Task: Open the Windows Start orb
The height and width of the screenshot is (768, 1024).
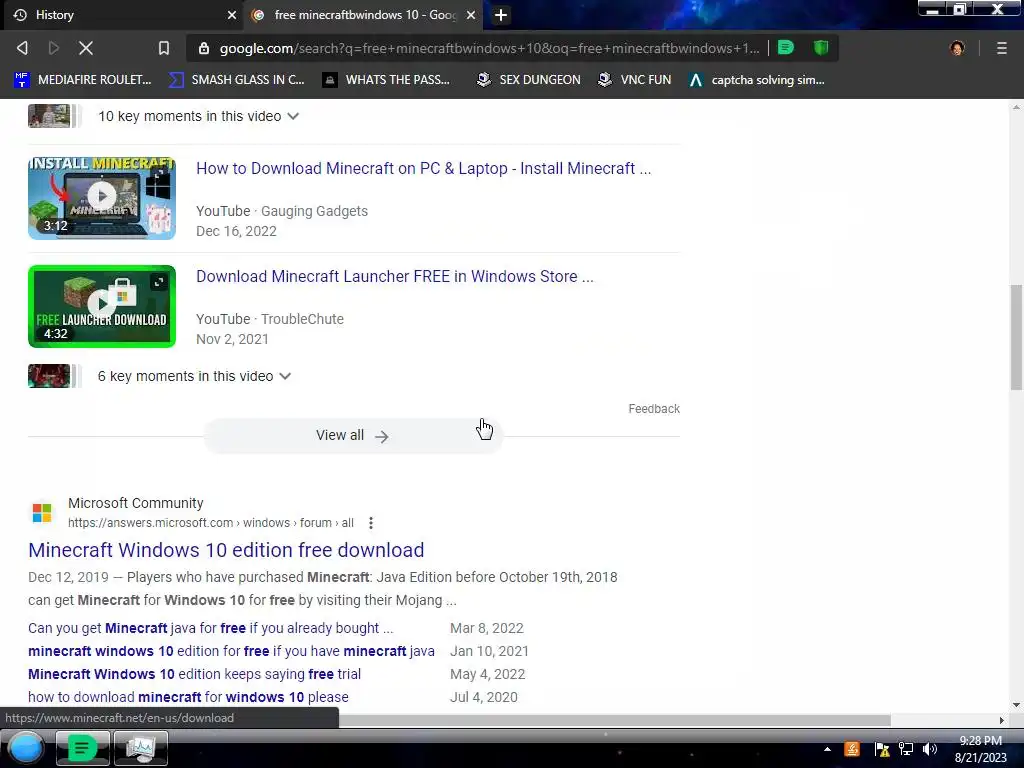Action: click(26, 748)
